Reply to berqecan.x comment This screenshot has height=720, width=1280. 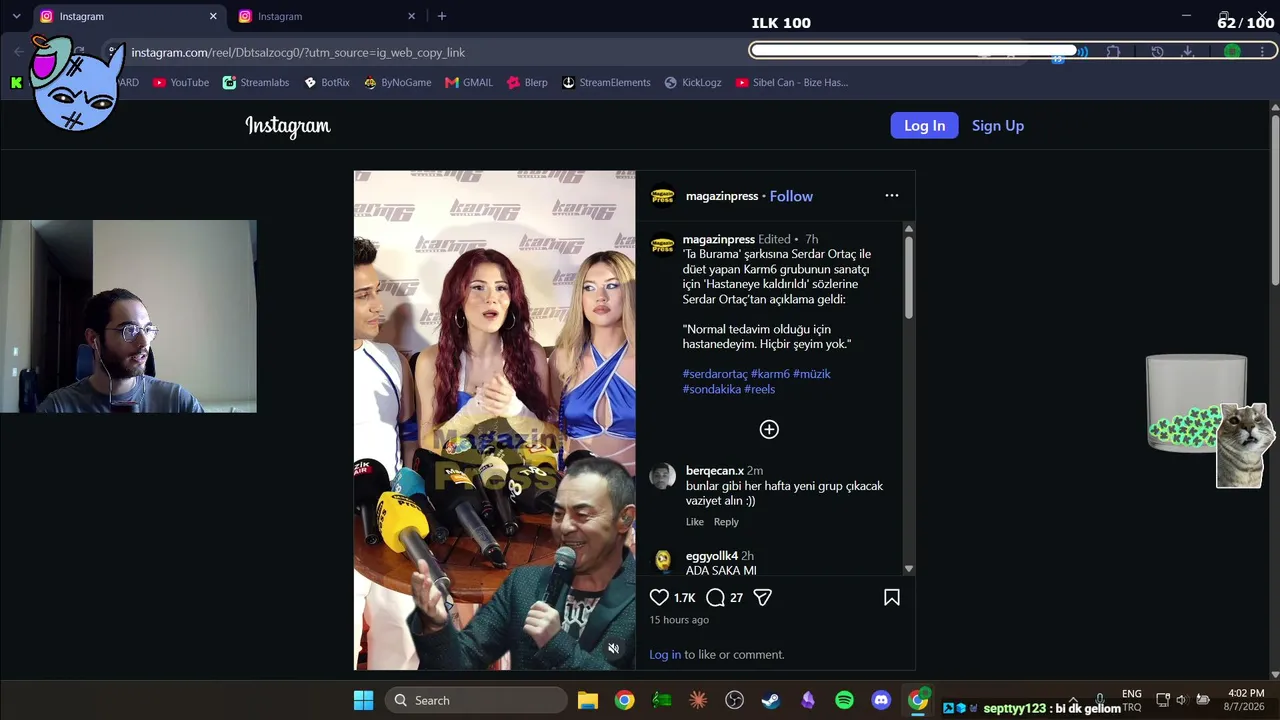pyautogui.click(x=726, y=522)
